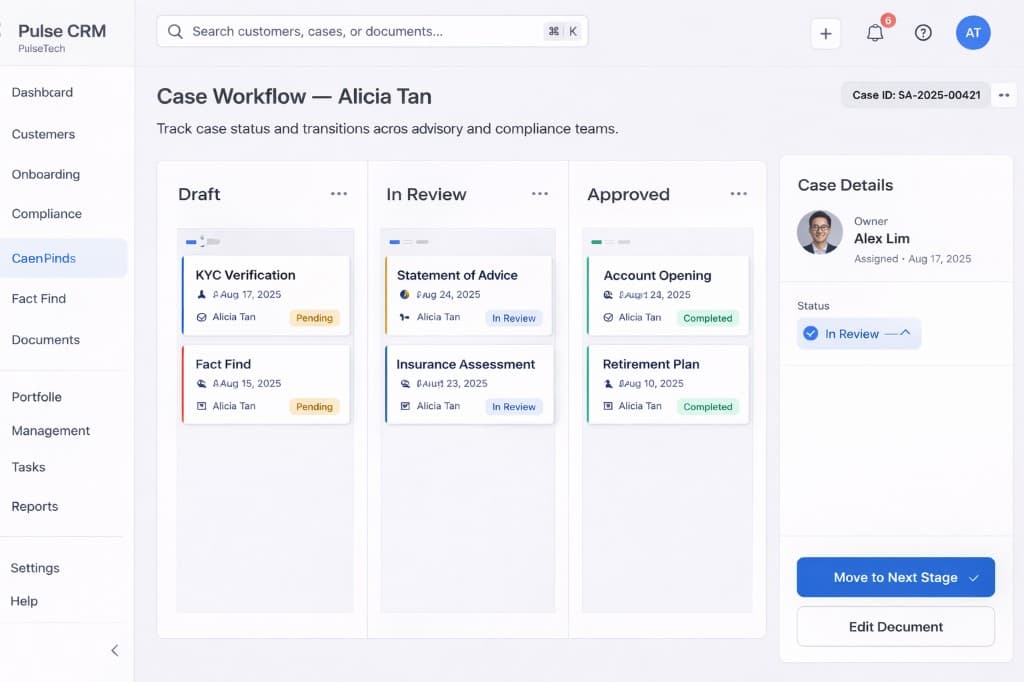
Task: Click the Move to Next Stage button
Action: [x=885, y=577]
